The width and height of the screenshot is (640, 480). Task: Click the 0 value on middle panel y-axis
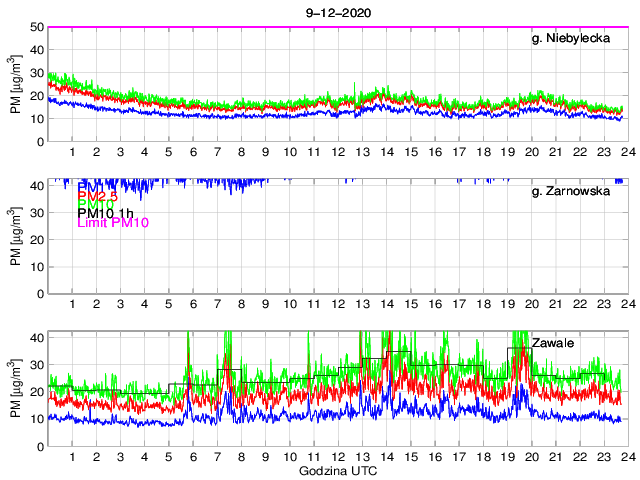tap(39, 294)
